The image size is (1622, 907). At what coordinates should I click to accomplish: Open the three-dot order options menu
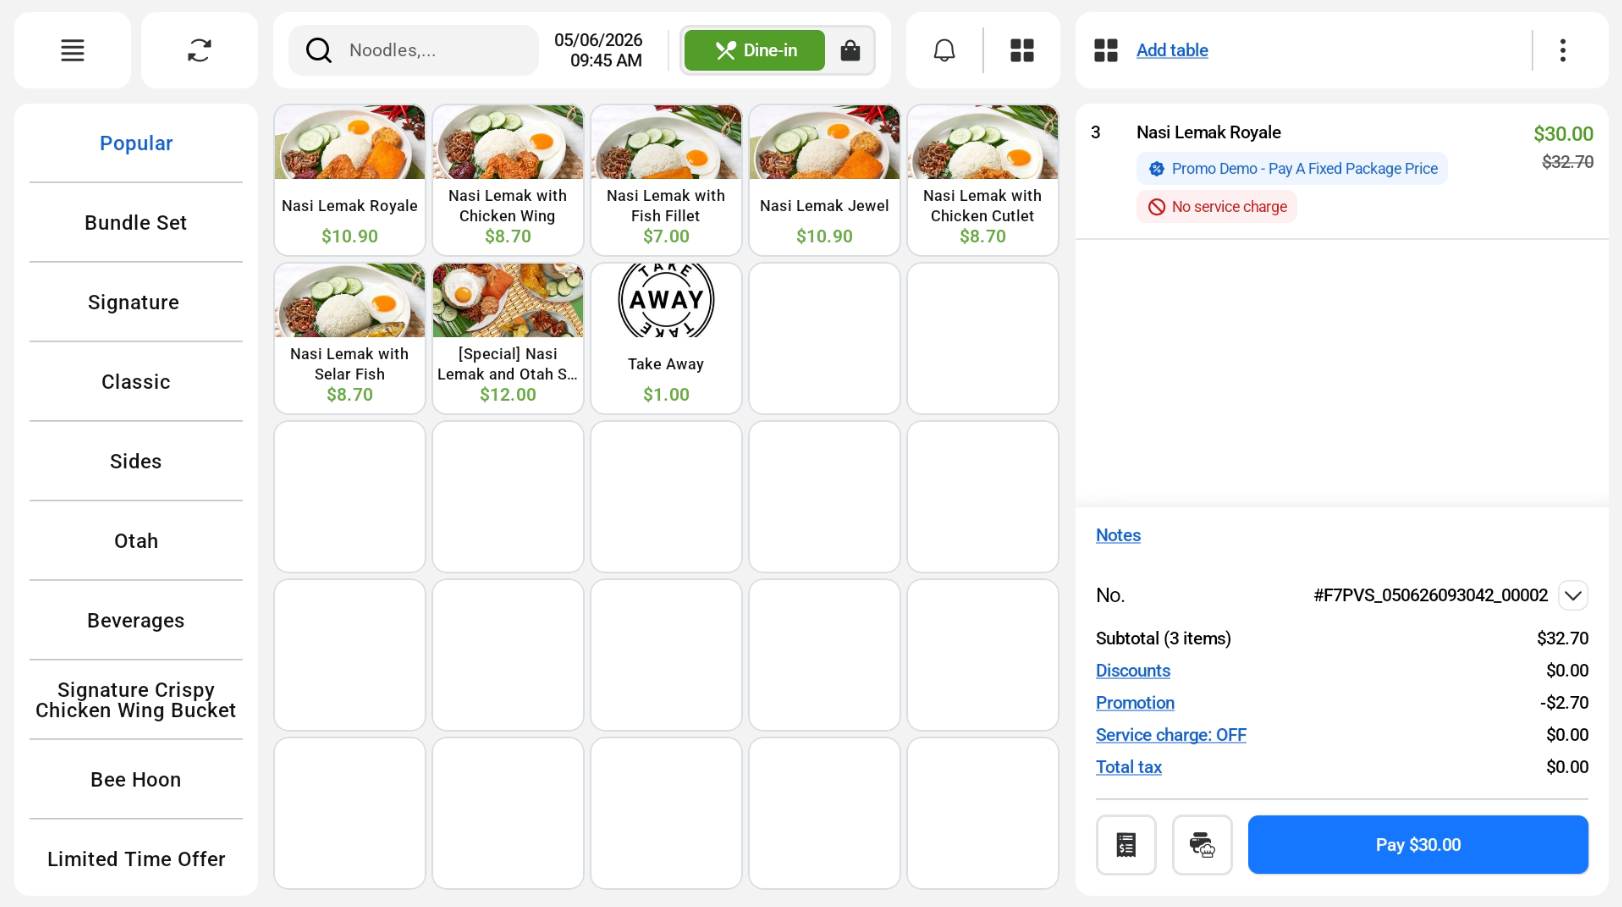1562,50
